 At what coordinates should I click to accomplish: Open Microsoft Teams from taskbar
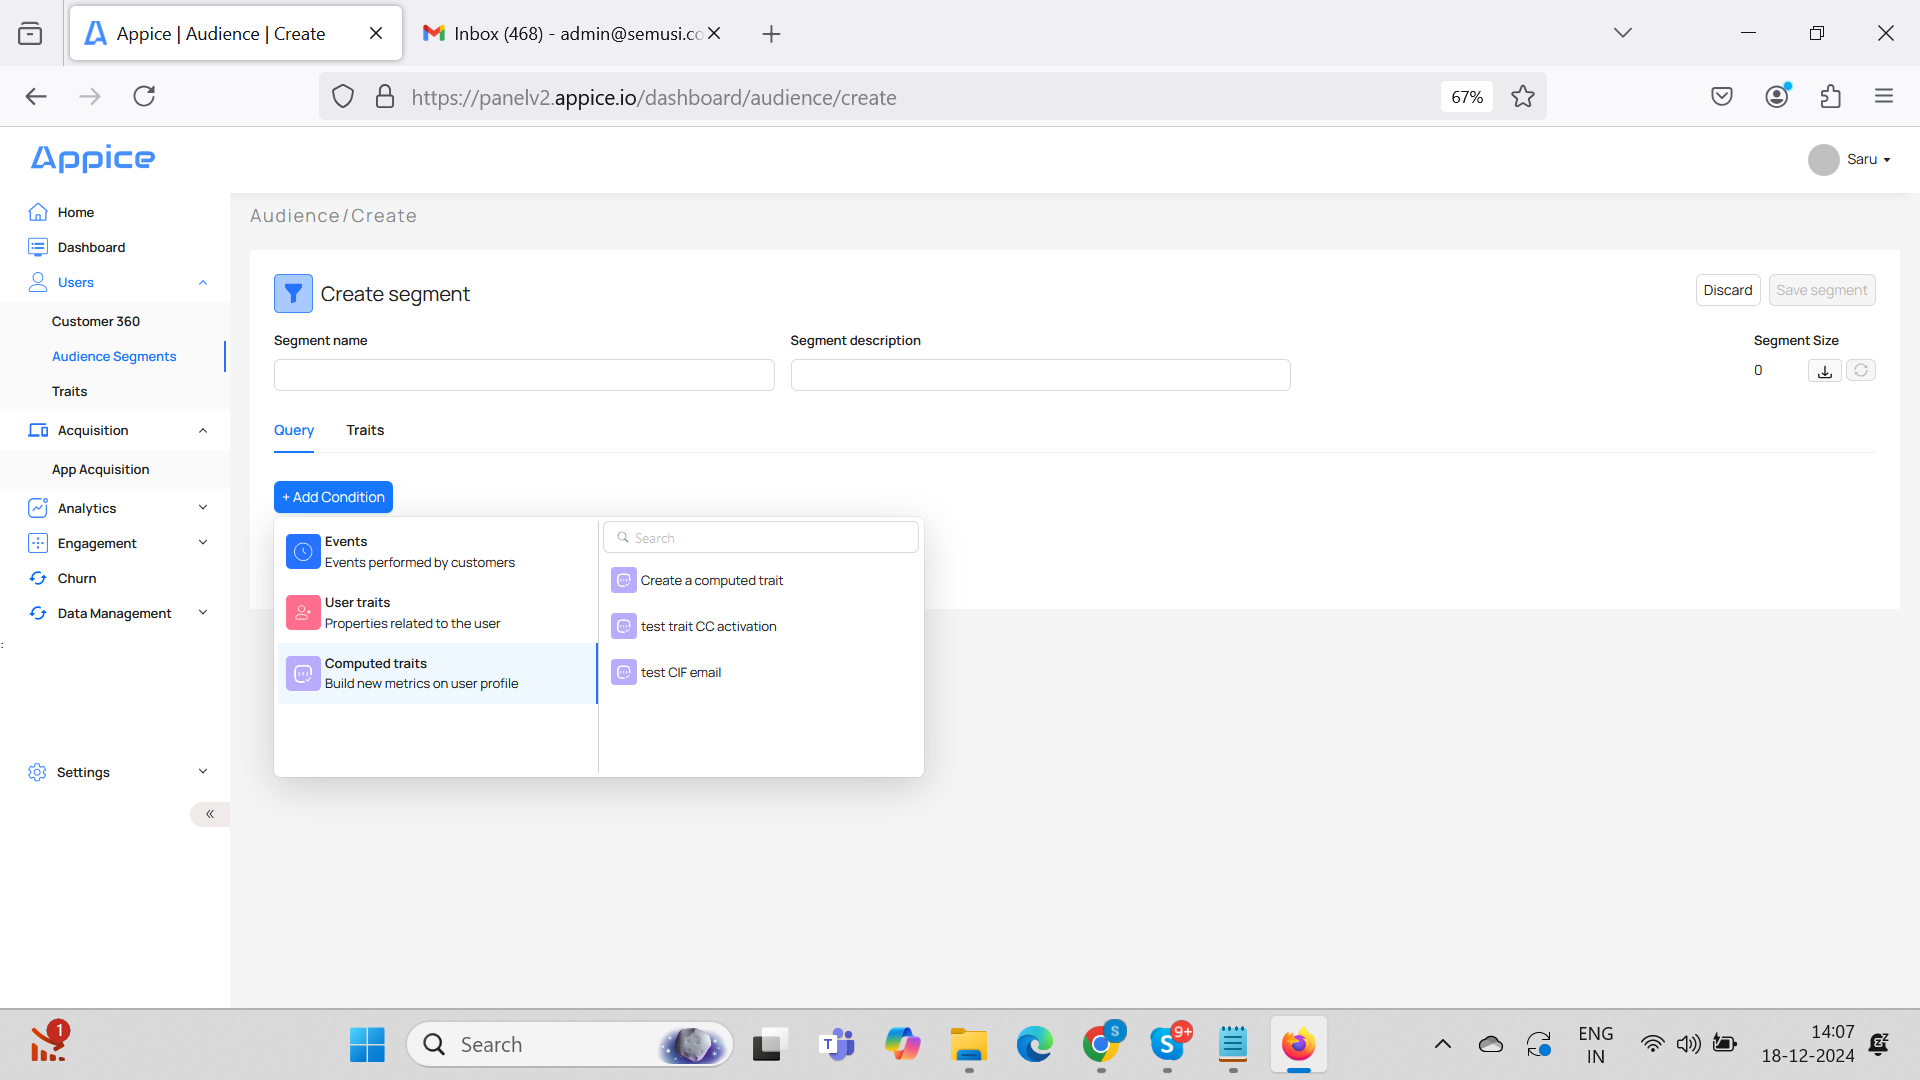coord(837,1045)
